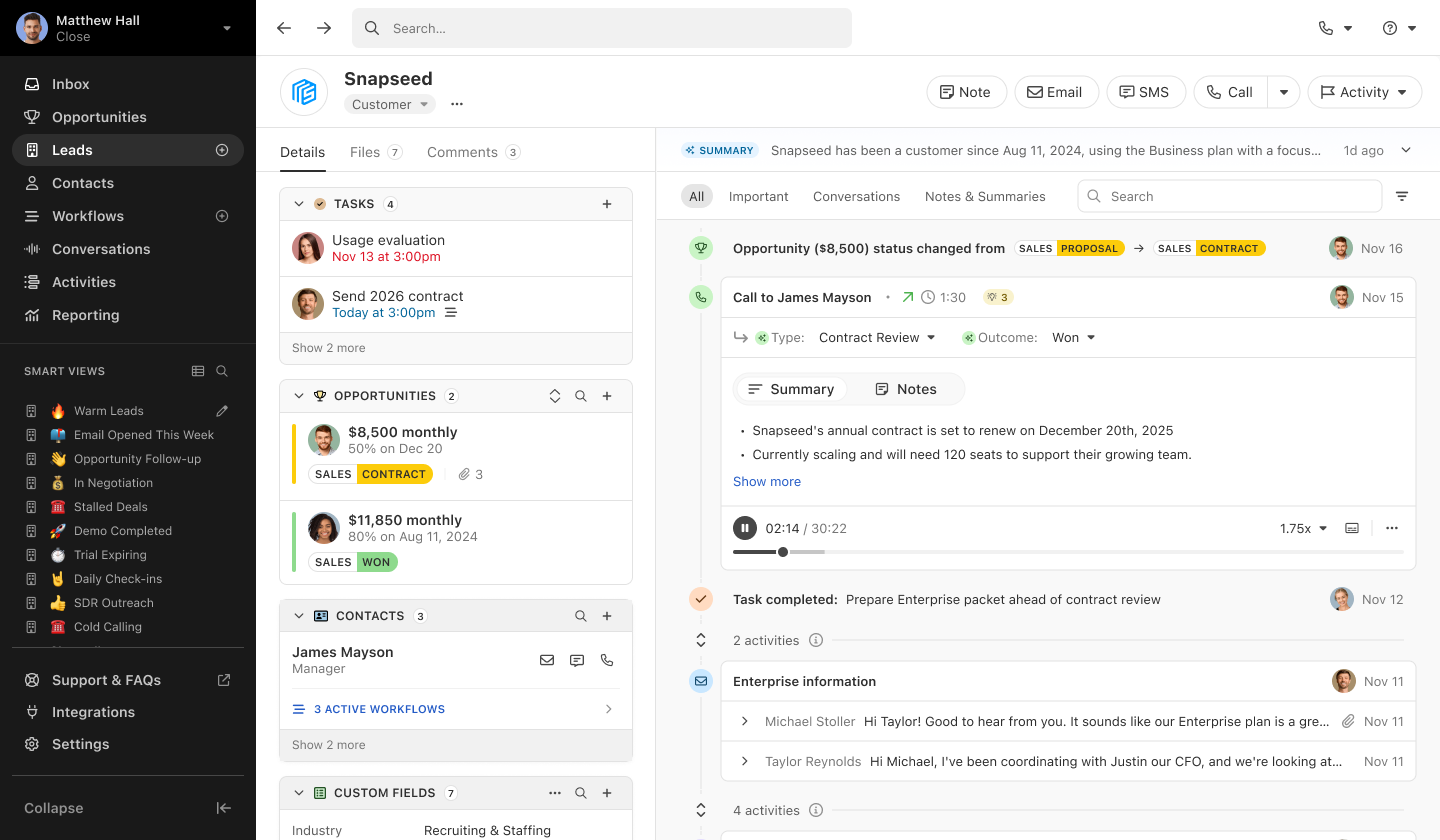Show Important activities filter
Viewport: 1440px width, 840px height.
click(x=759, y=196)
